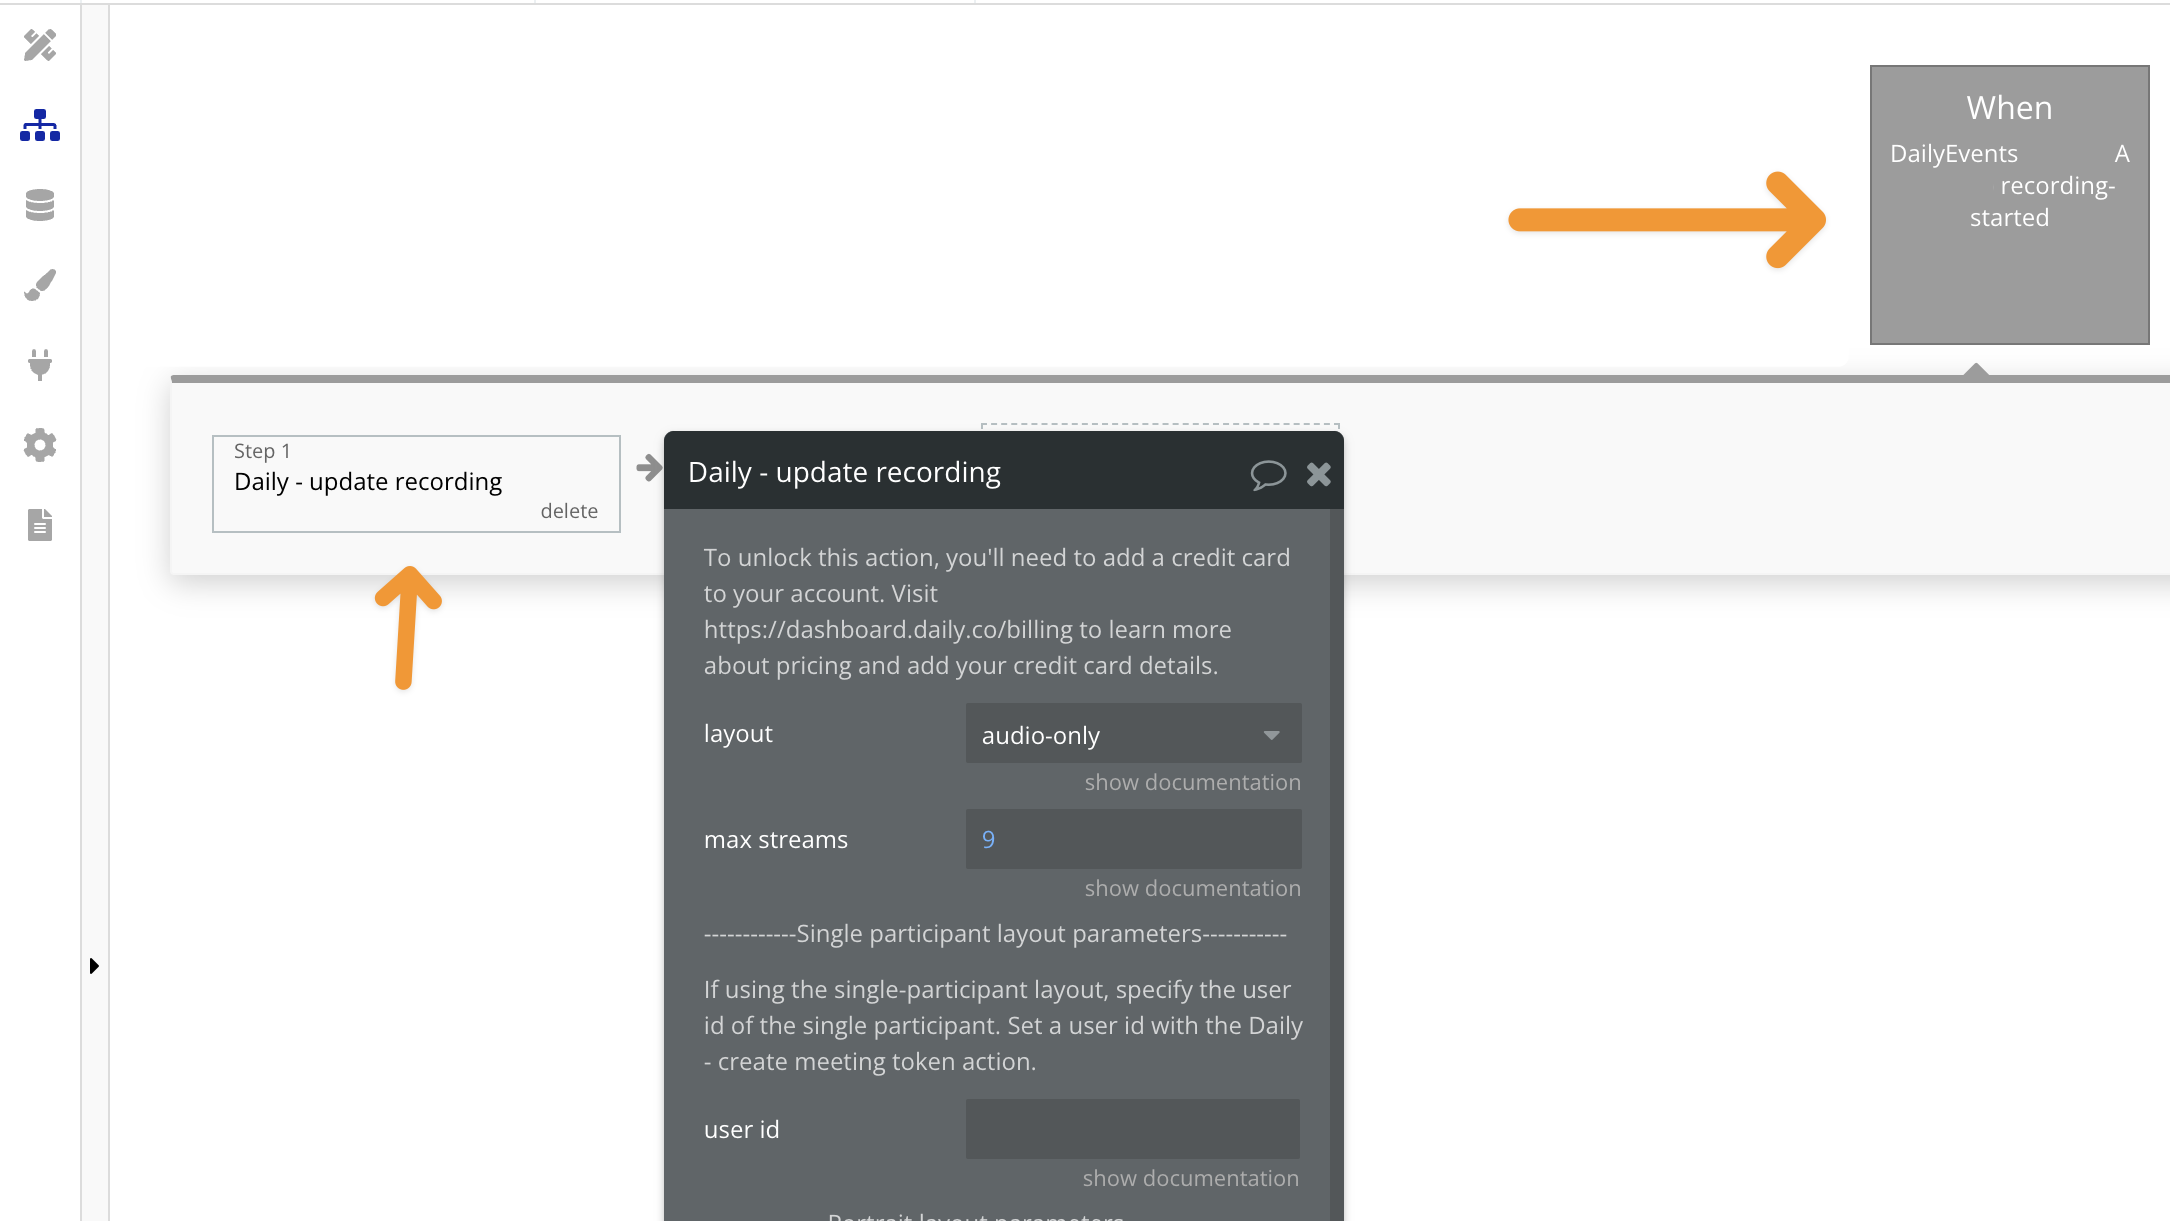Image resolution: width=2170 pixels, height=1221 pixels.
Task: Open the layout dropdown showing audio-only
Action: (x=1133, y=734)
